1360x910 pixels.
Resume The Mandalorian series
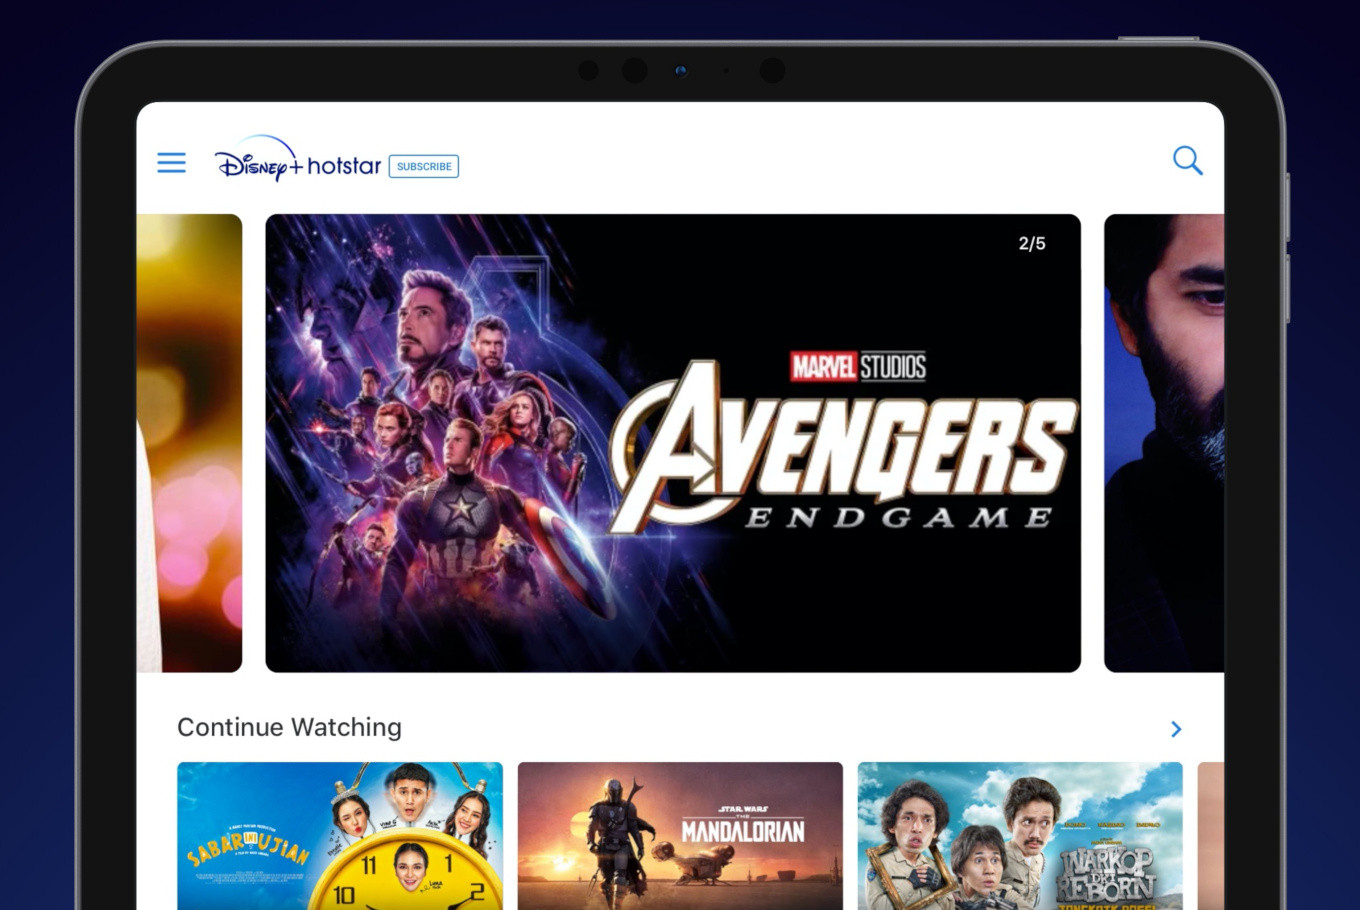(680, 836)
